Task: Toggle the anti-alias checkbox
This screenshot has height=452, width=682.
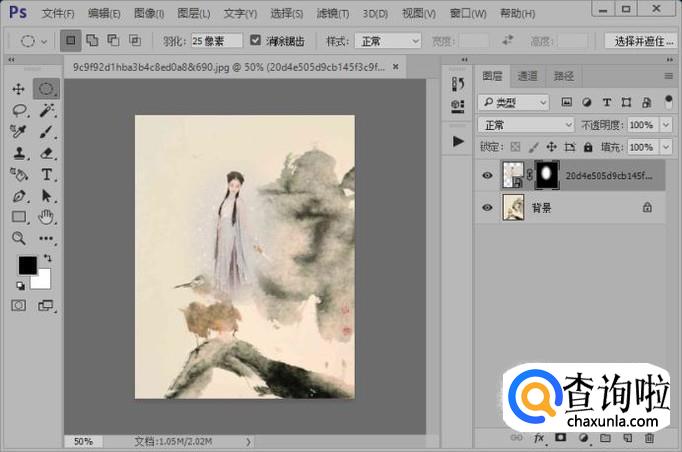Action: point(256,41)
